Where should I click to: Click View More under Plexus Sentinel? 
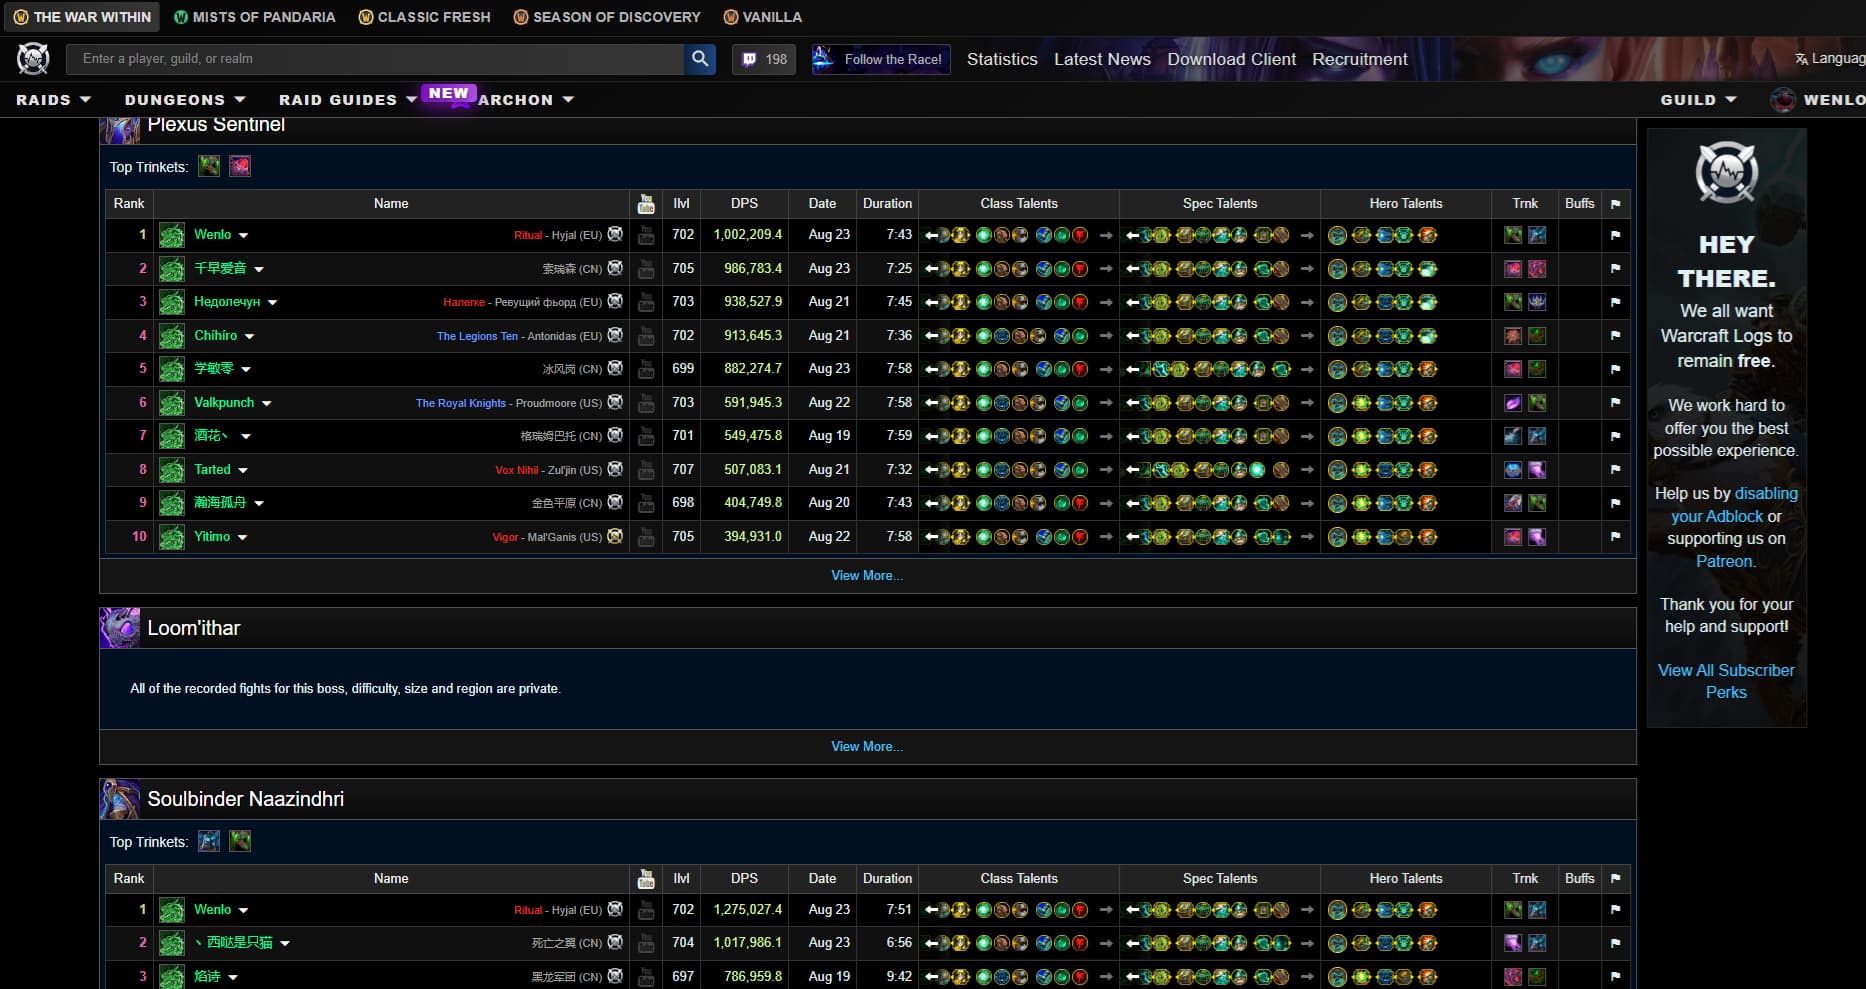click(867, 575)
